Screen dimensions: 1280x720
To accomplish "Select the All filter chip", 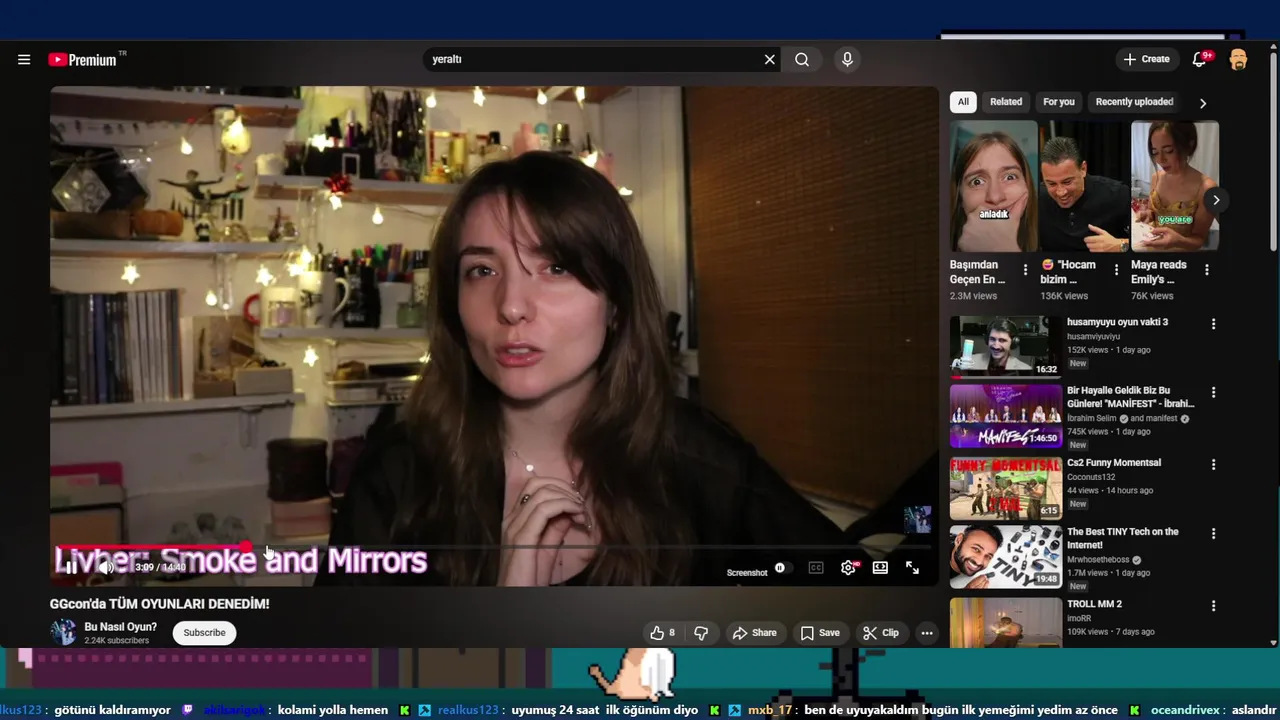I will 963,102.
